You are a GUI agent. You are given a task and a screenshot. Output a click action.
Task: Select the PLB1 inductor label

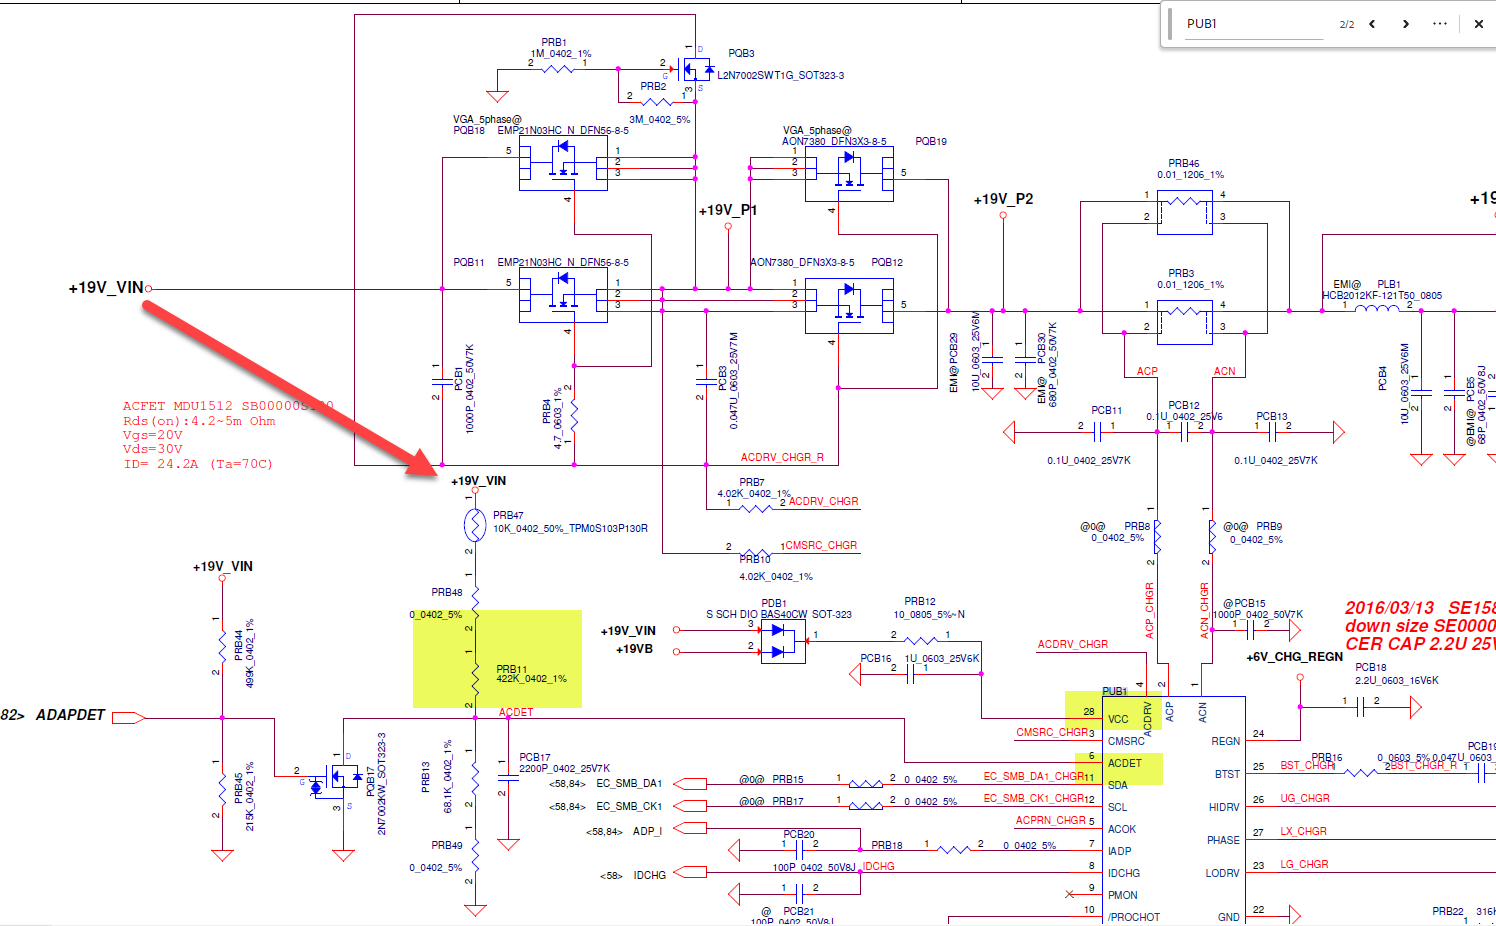click(x=1389, y=284)
